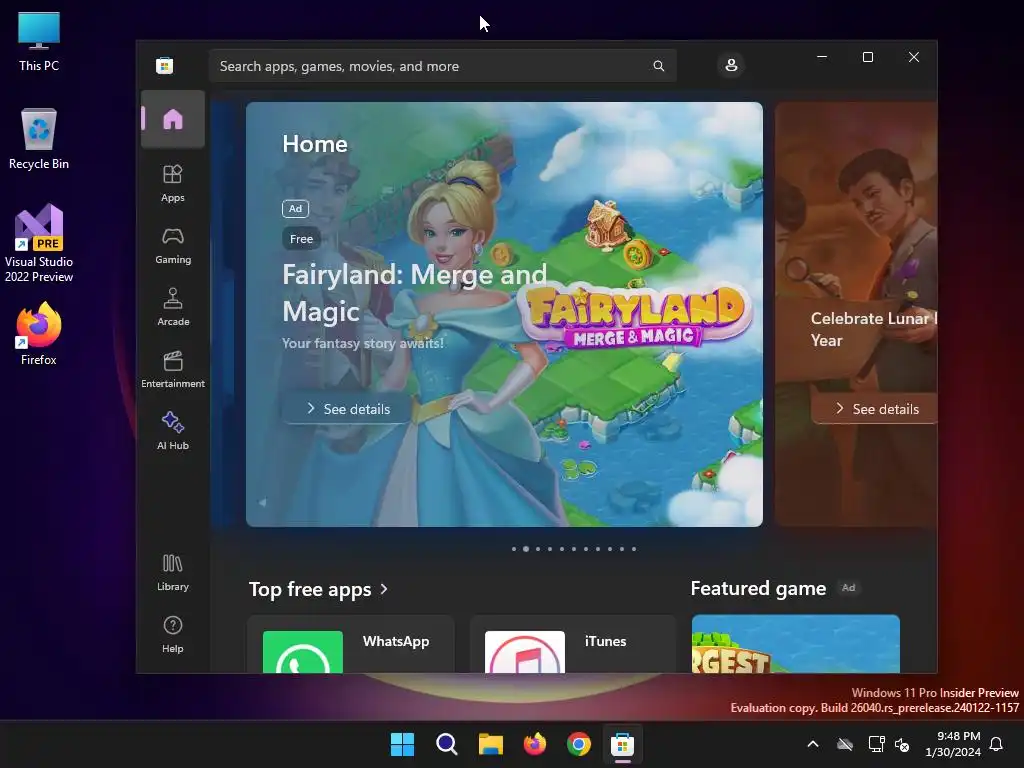Close the Microsoft Store window
This screenshot has width=1024, height=768.
click(x=914, y=57)
